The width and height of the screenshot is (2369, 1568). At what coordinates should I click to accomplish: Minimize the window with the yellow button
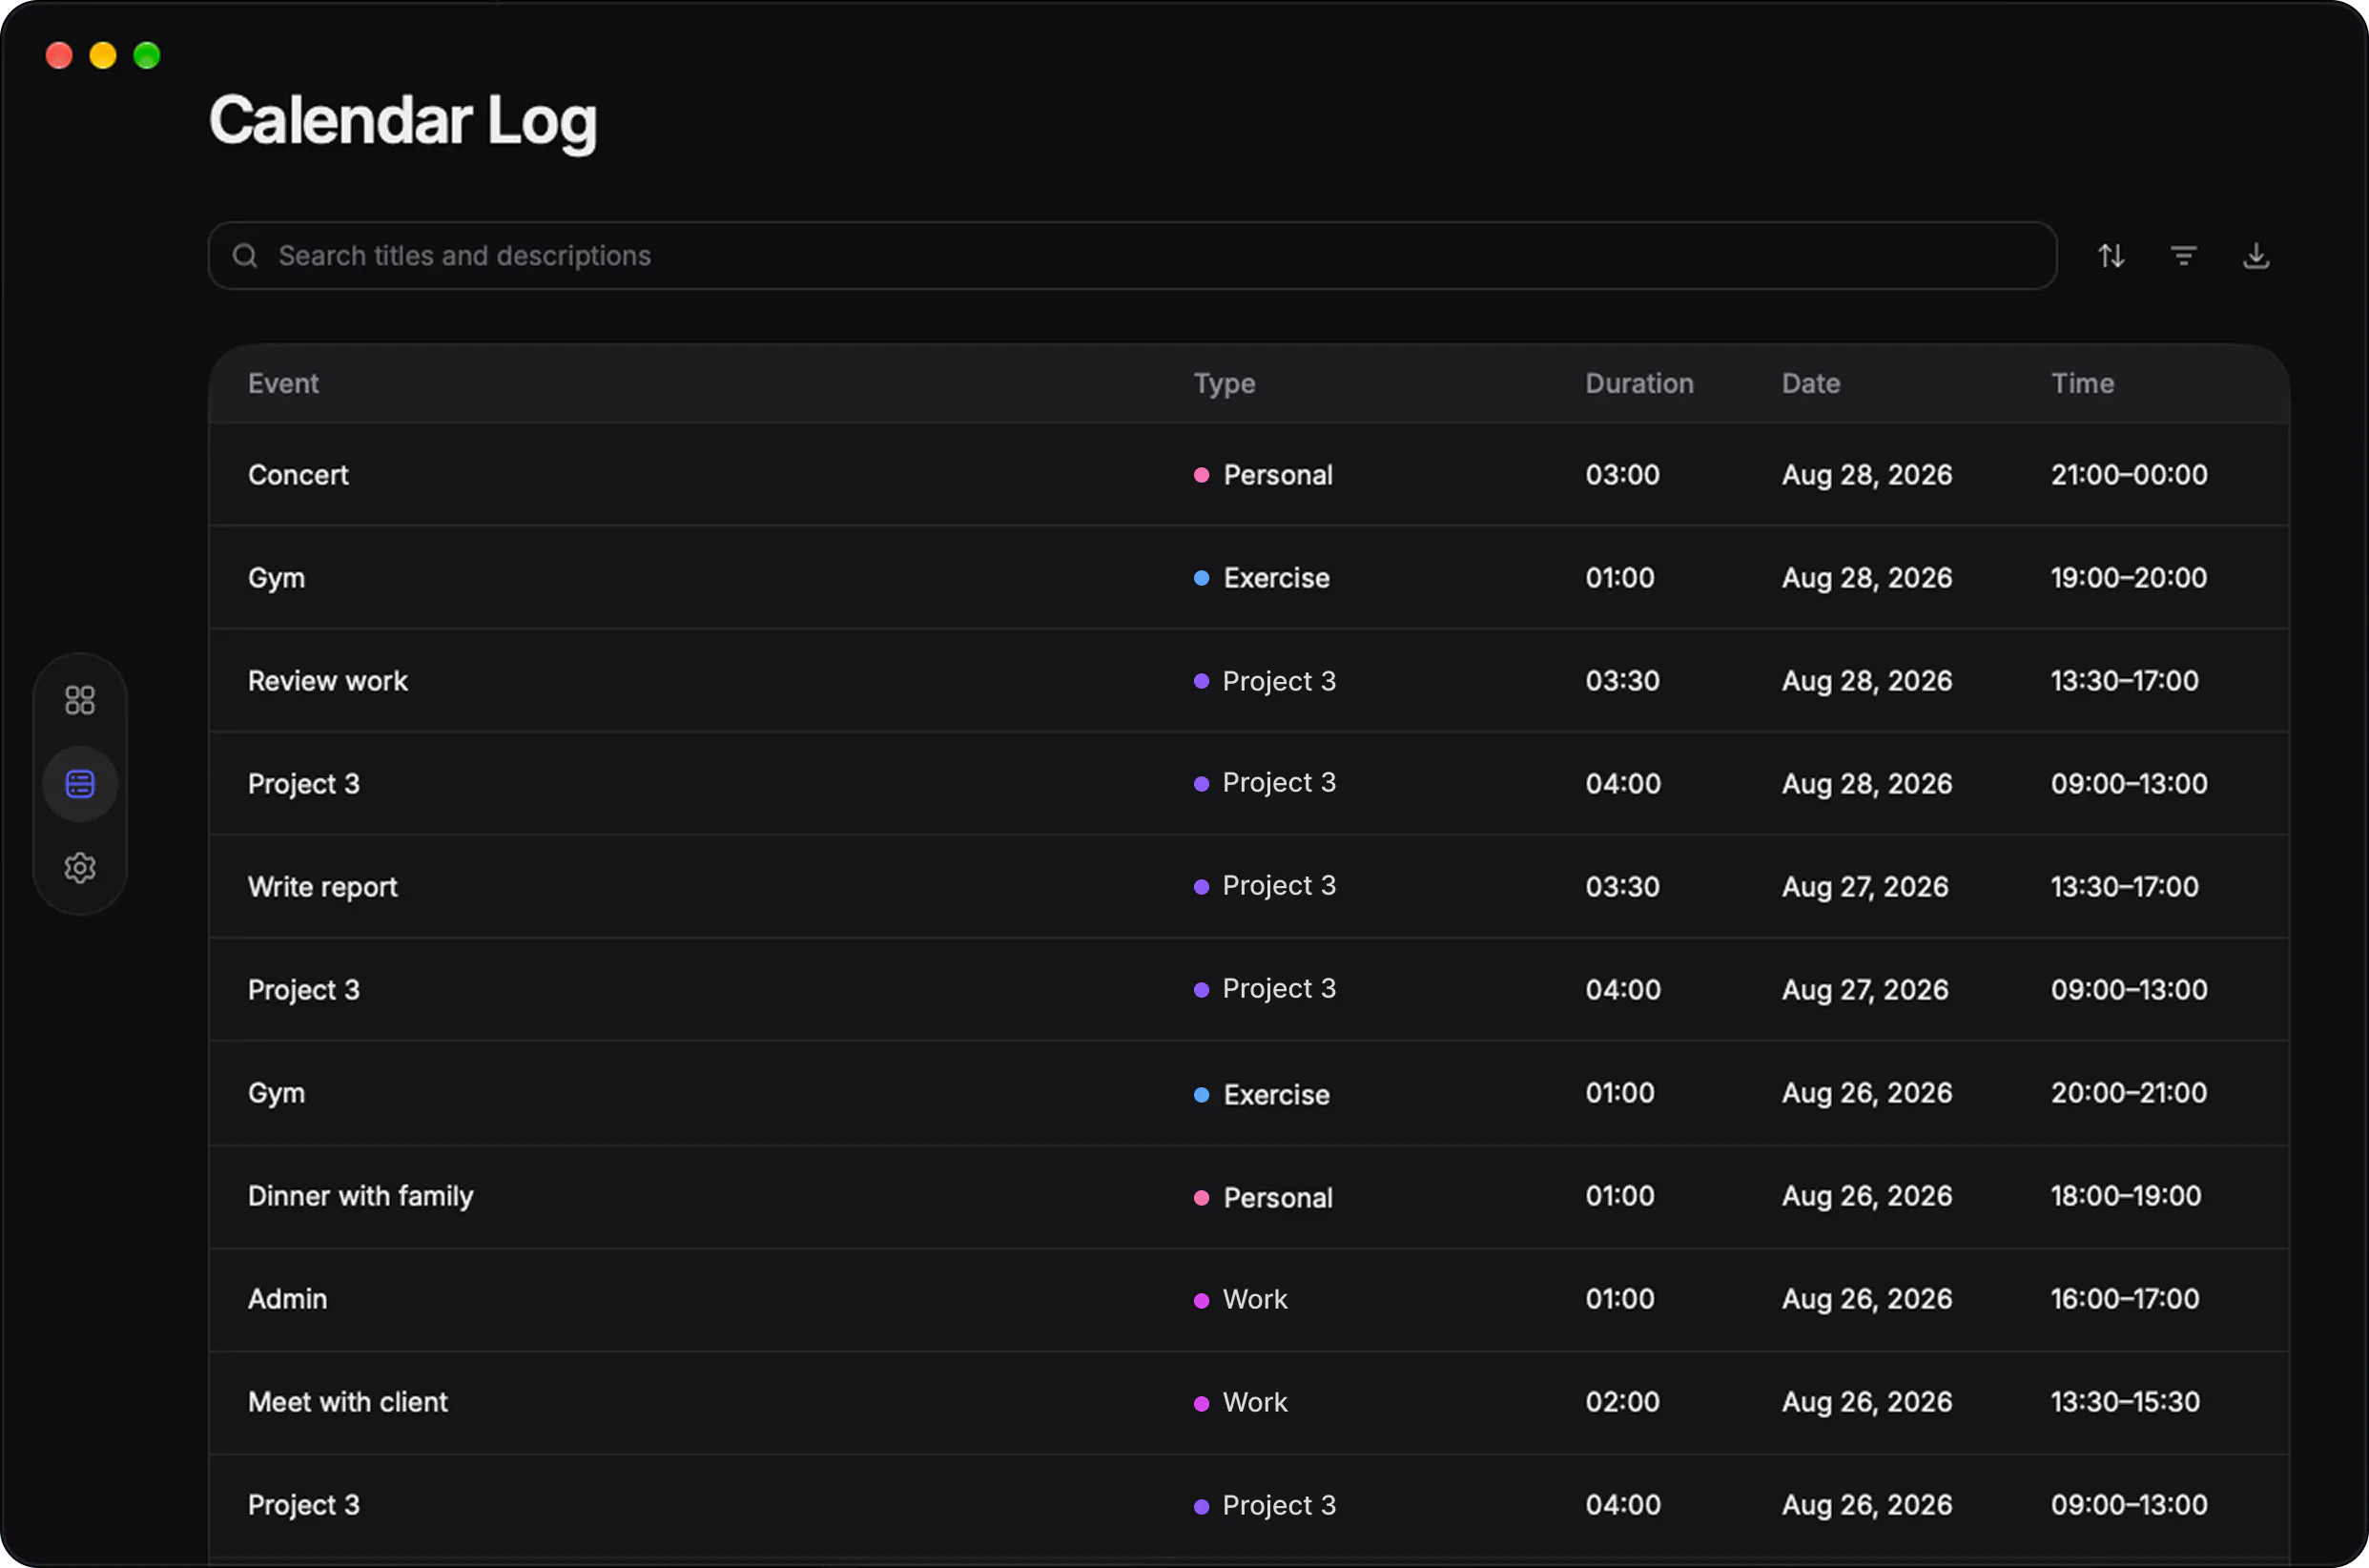pos(103,55)
